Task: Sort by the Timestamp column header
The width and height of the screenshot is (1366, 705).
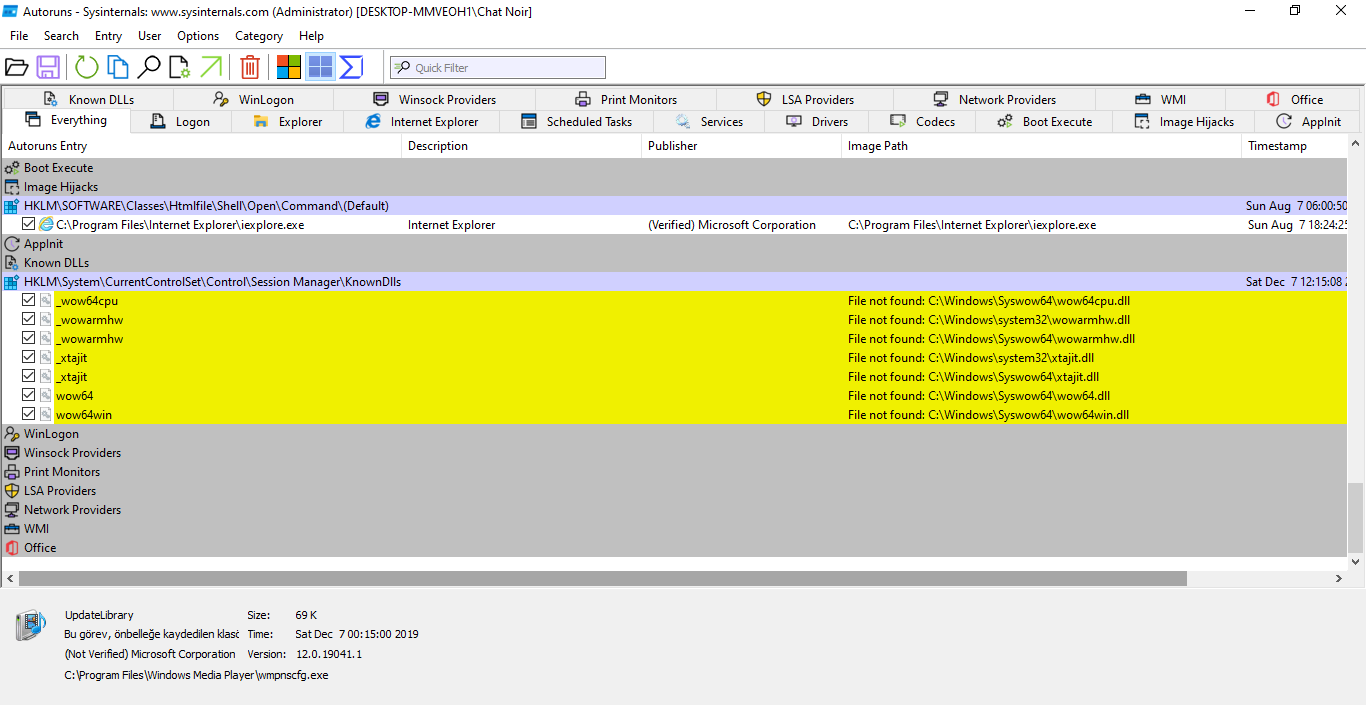Action: click(x=1295, y=146)
